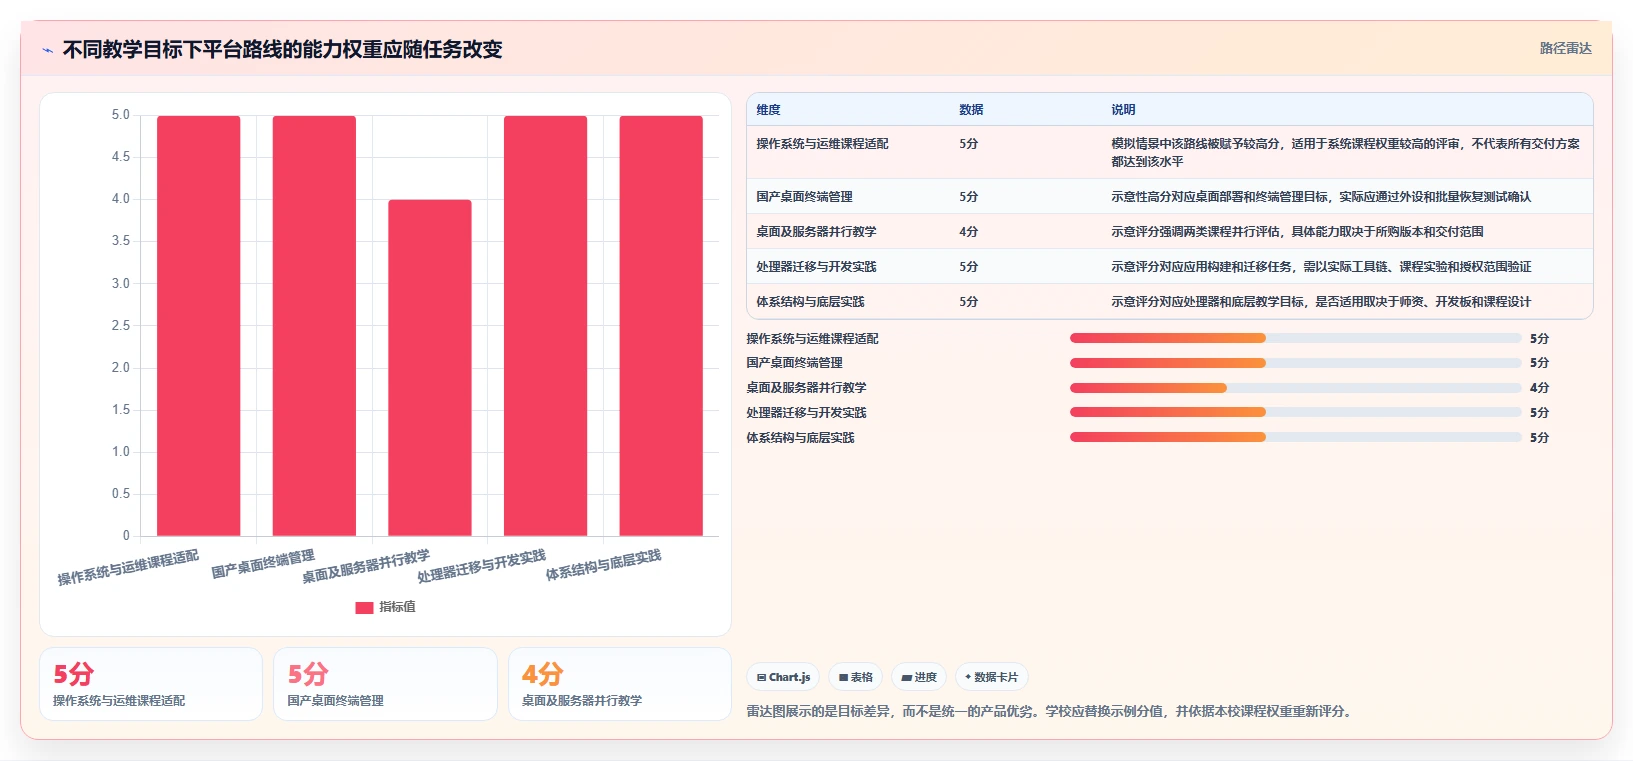
Task: Click the description starting 模拟情景中该路线
Action: click(1345, 152)
